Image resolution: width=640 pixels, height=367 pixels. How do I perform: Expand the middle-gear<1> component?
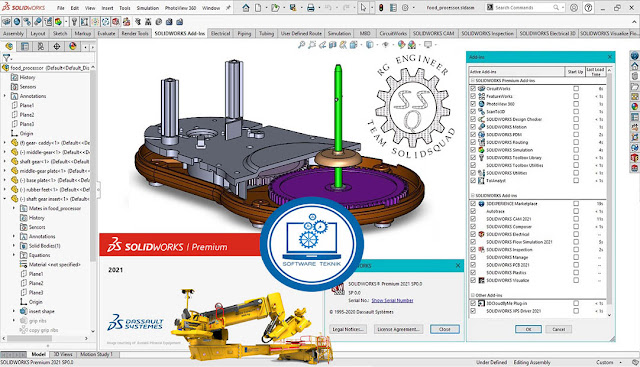[x=5, y=152]
